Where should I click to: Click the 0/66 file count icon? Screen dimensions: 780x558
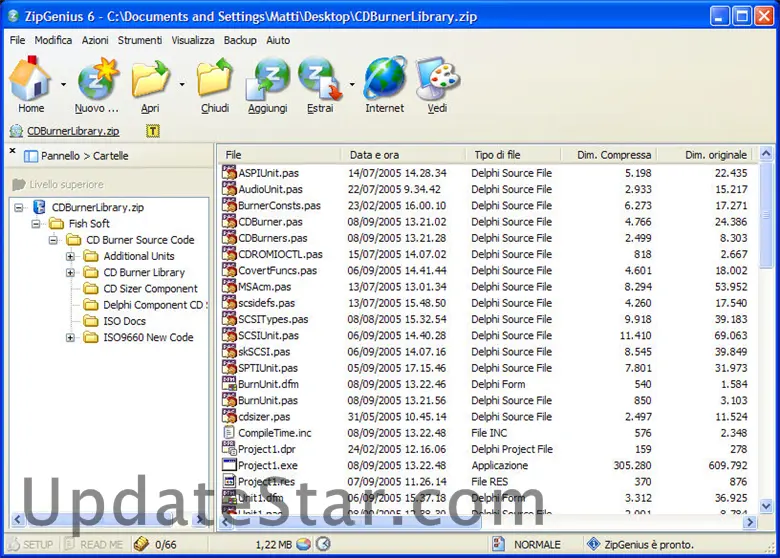(141, 544)
